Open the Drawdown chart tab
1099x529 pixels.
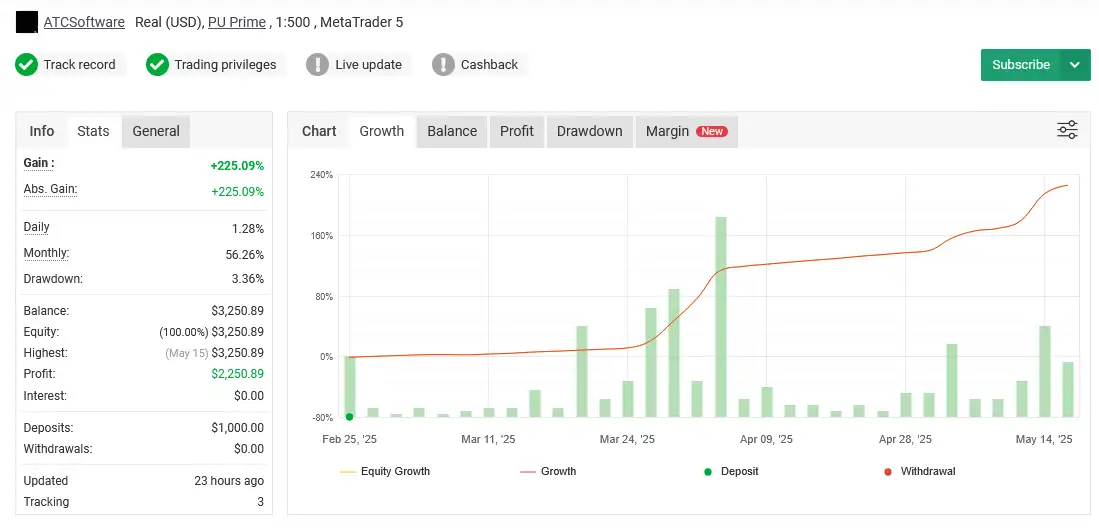tap(589, 131)
